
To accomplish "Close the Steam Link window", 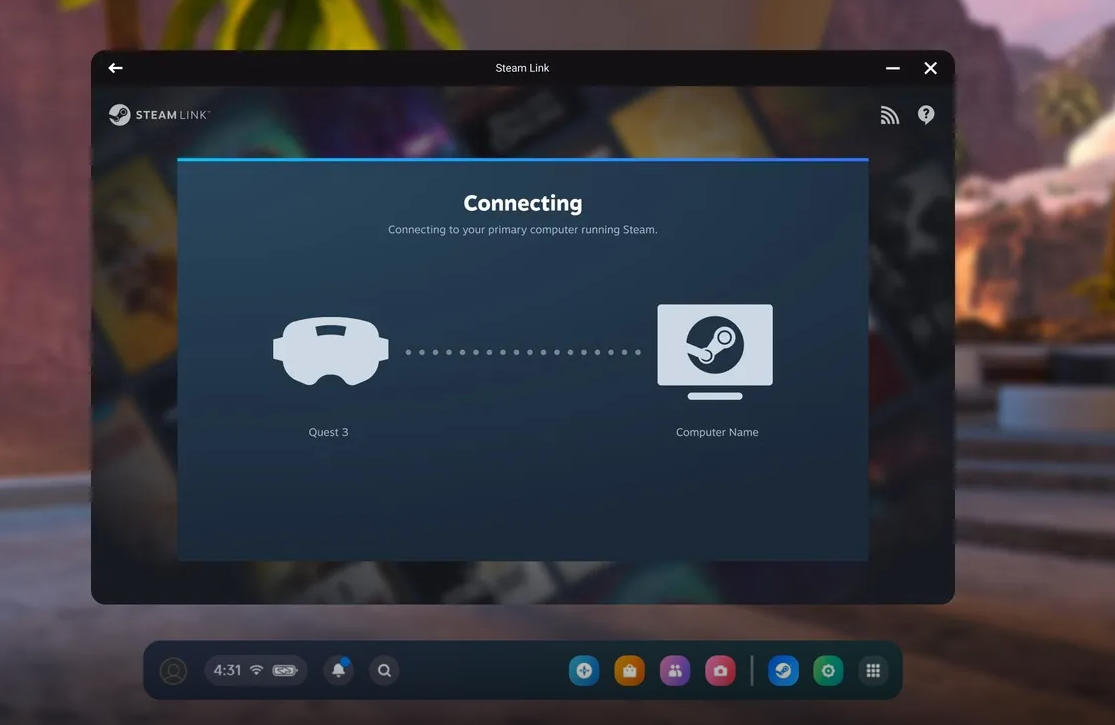I will [x=930, y=68].
